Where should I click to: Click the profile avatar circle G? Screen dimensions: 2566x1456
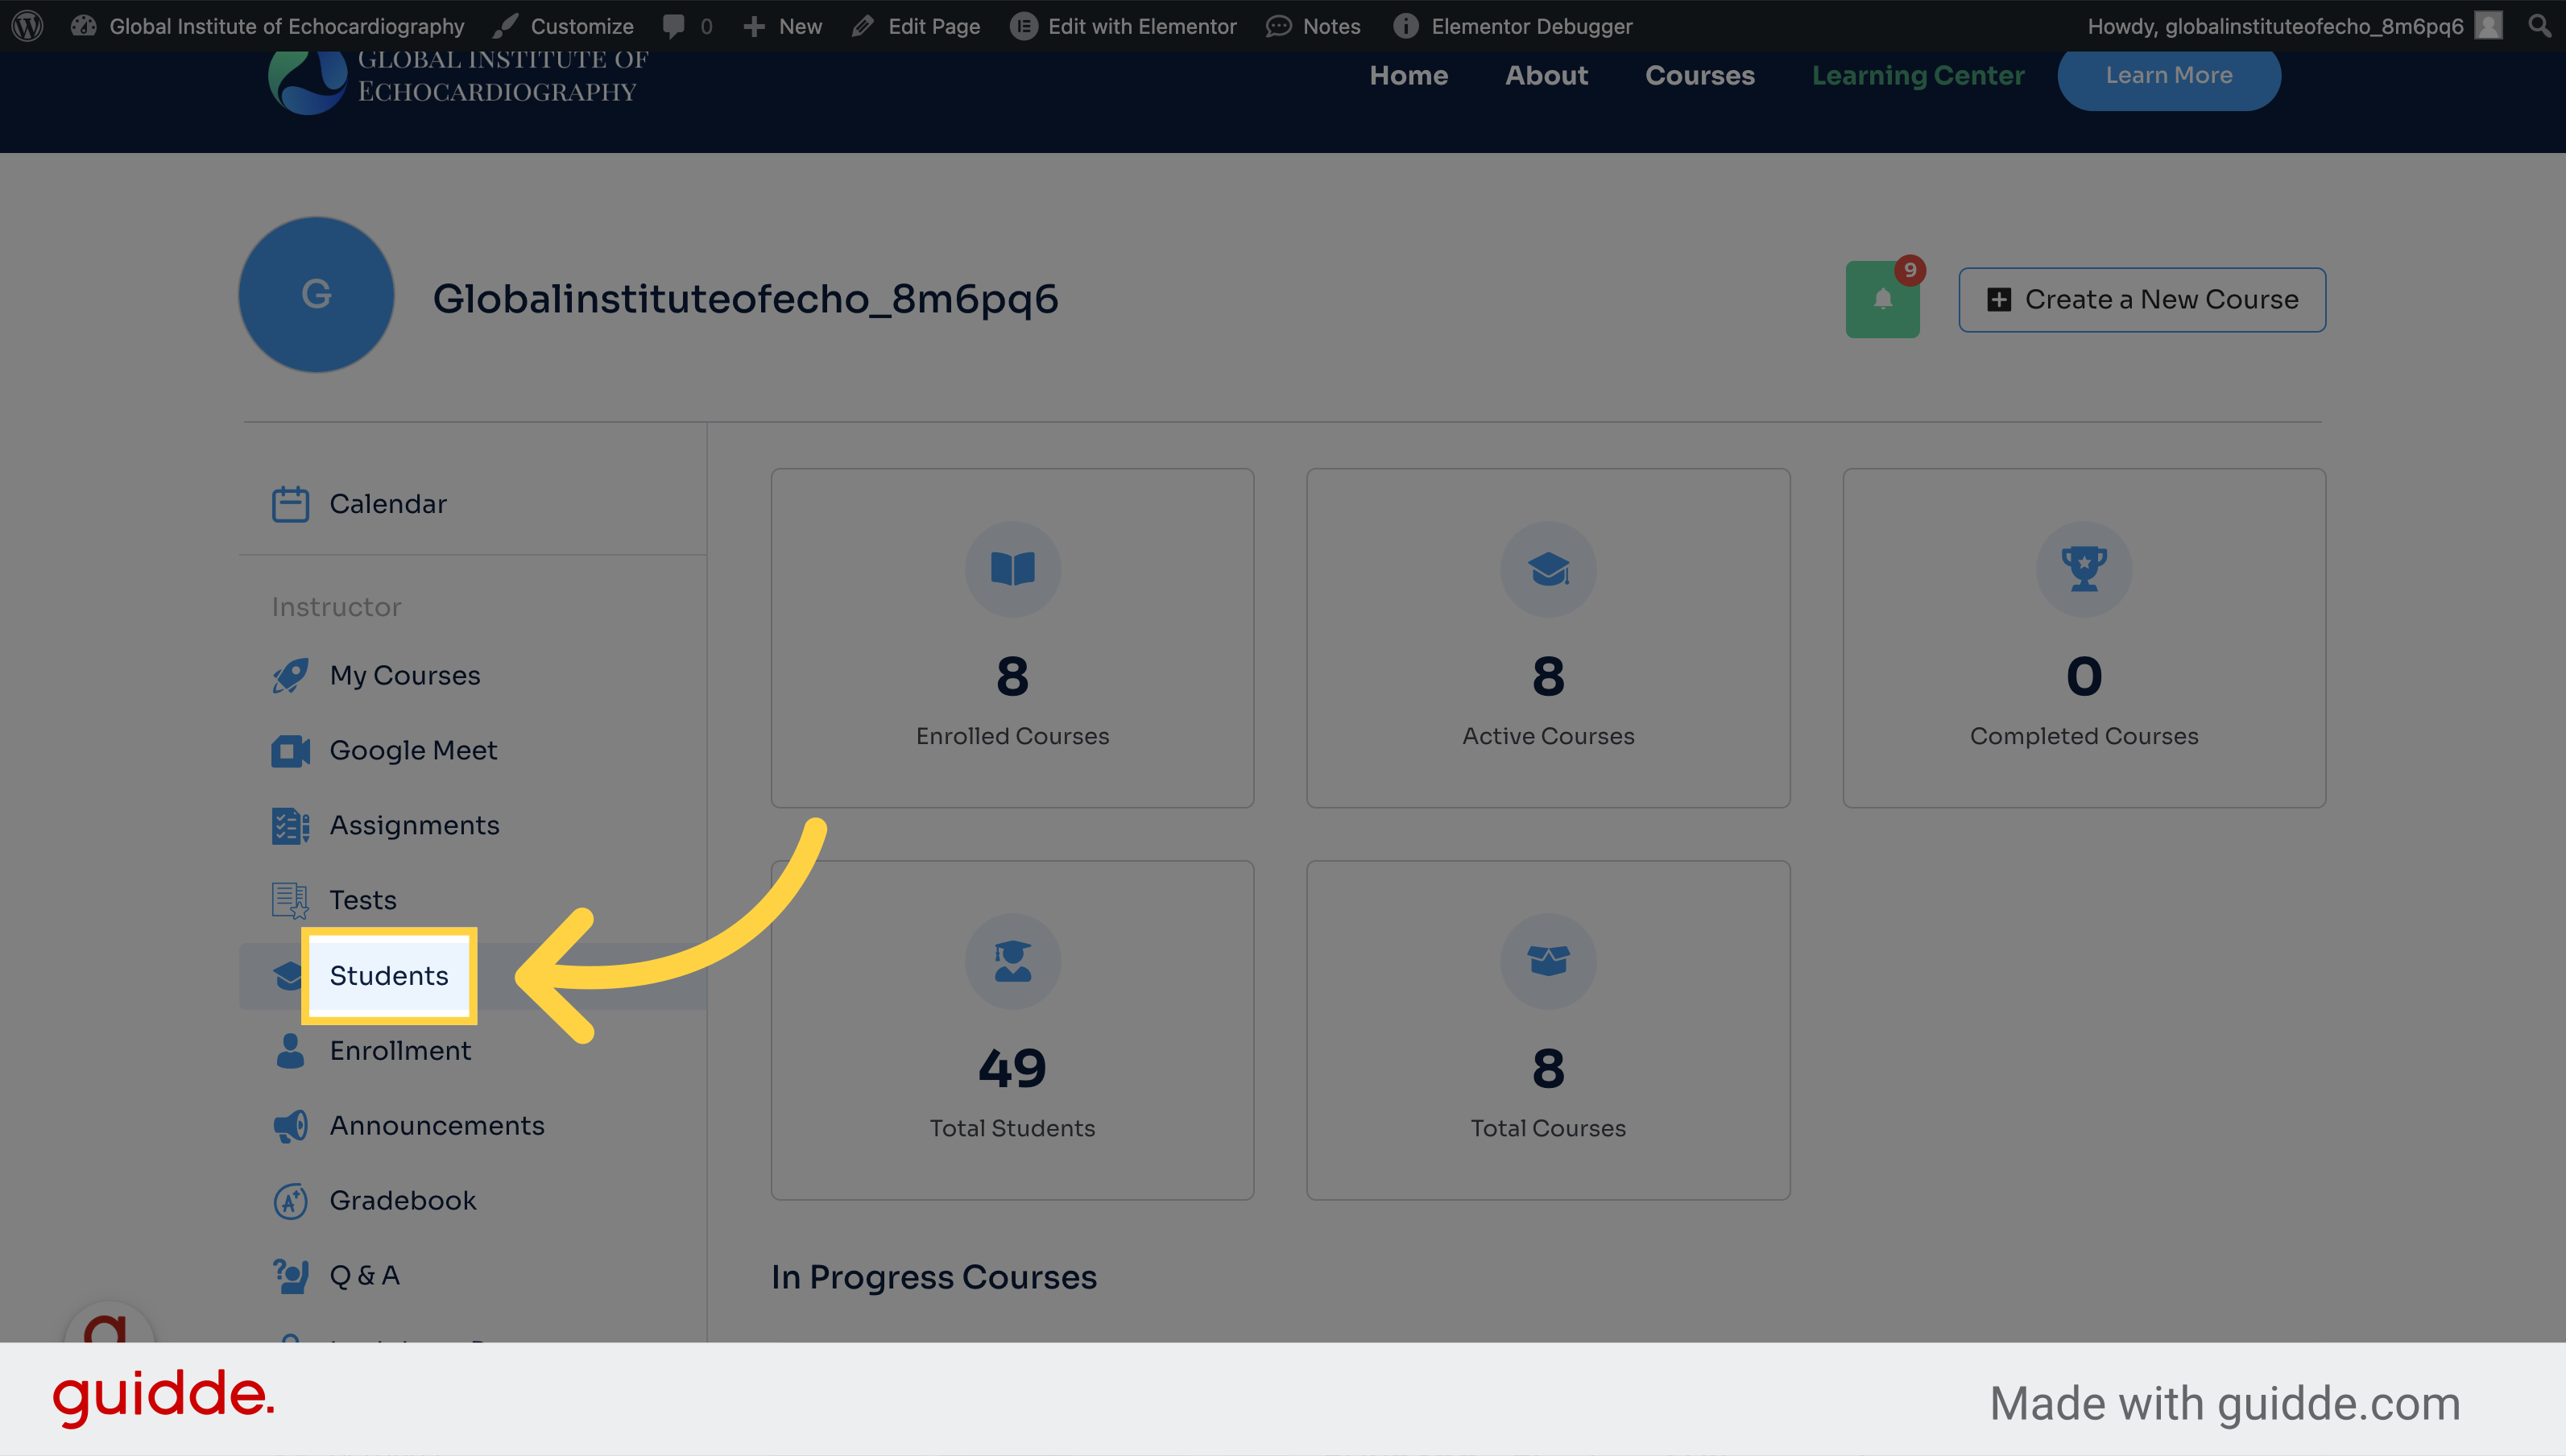(x=316, y=295)
